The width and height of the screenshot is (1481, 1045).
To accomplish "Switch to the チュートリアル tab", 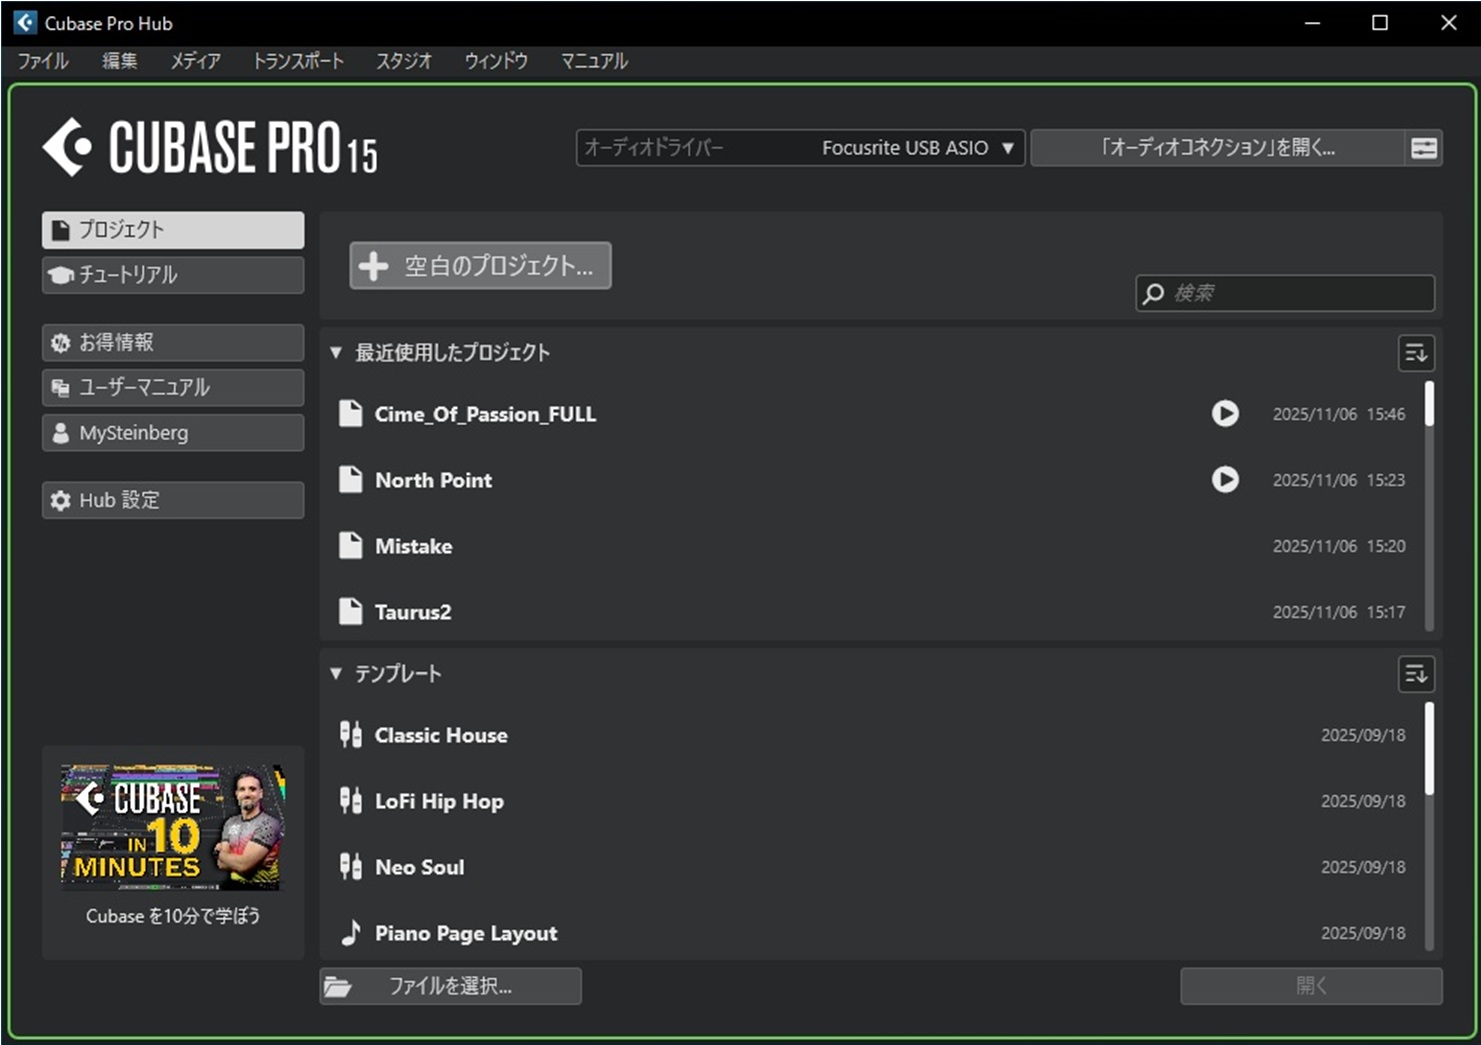I will 173,275.
